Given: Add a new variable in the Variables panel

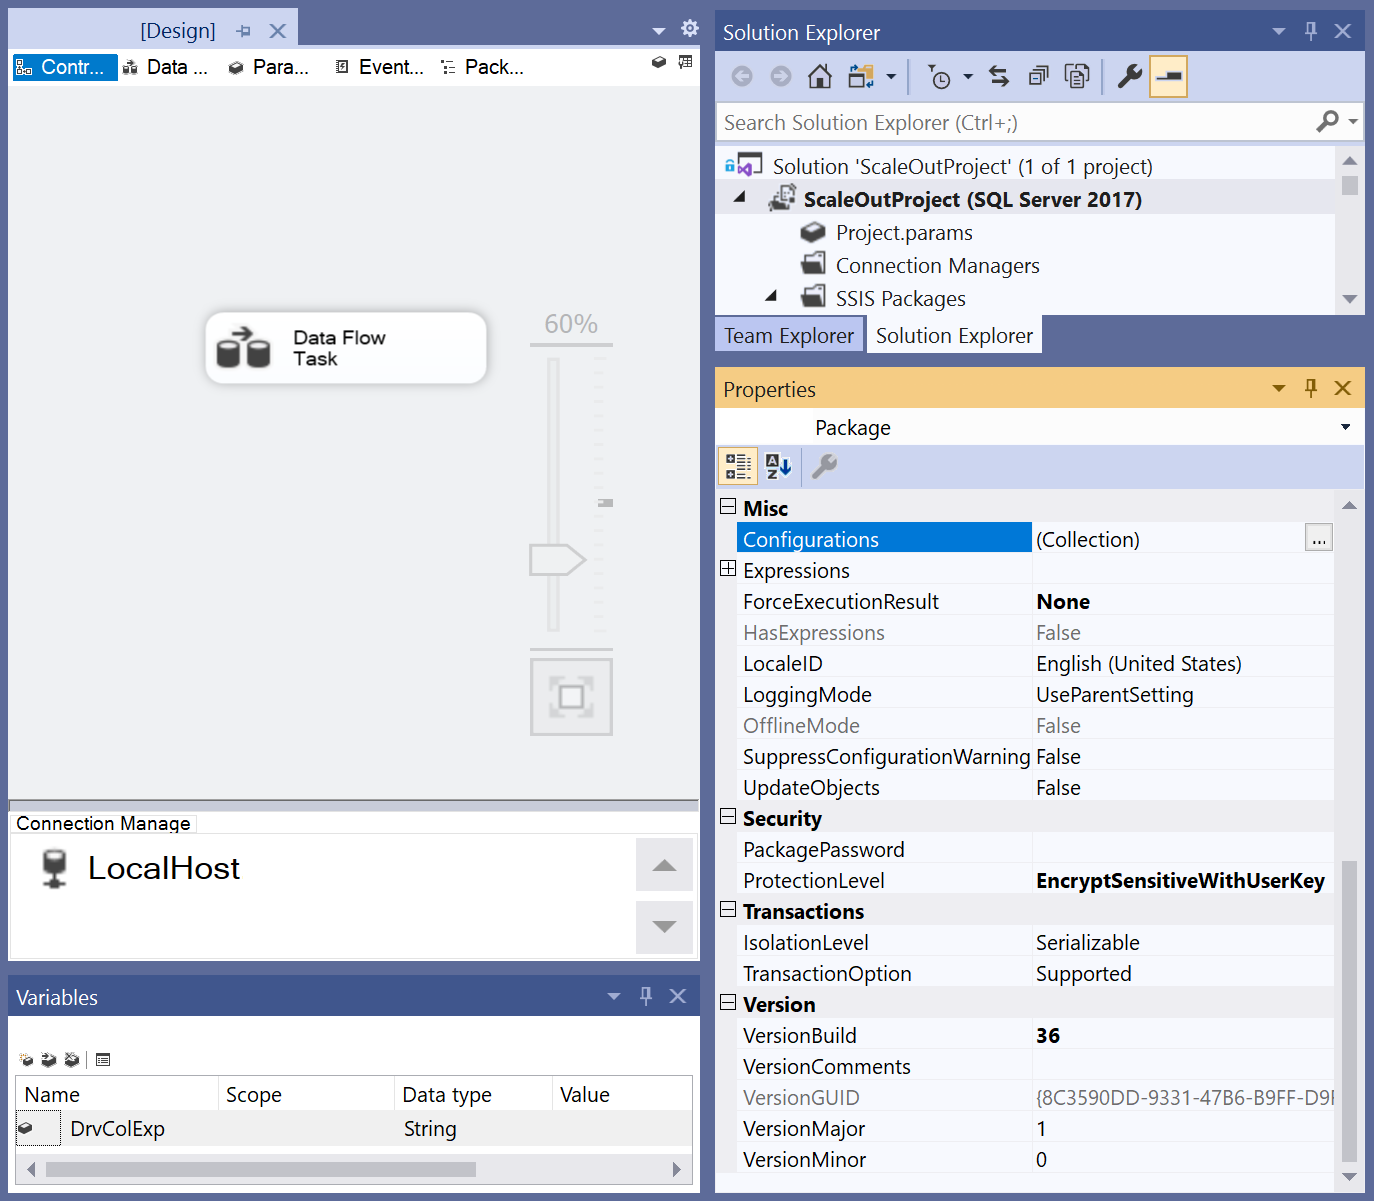Looking at the screenshot, I should 25,1059.
